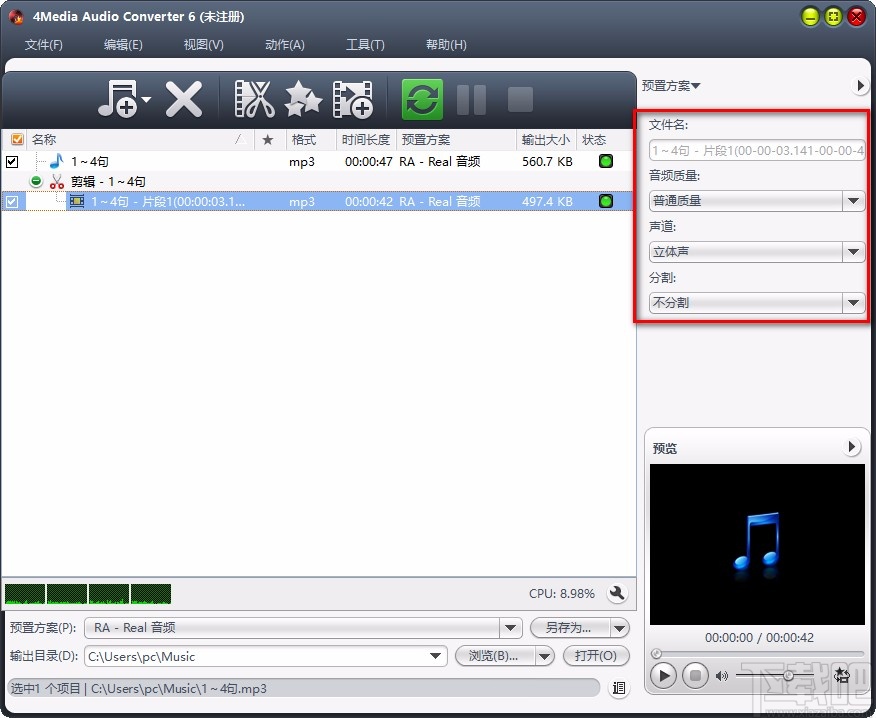876x718 pixels.
Task: Click the preview music note thumbnail
Action: (757, 544)
